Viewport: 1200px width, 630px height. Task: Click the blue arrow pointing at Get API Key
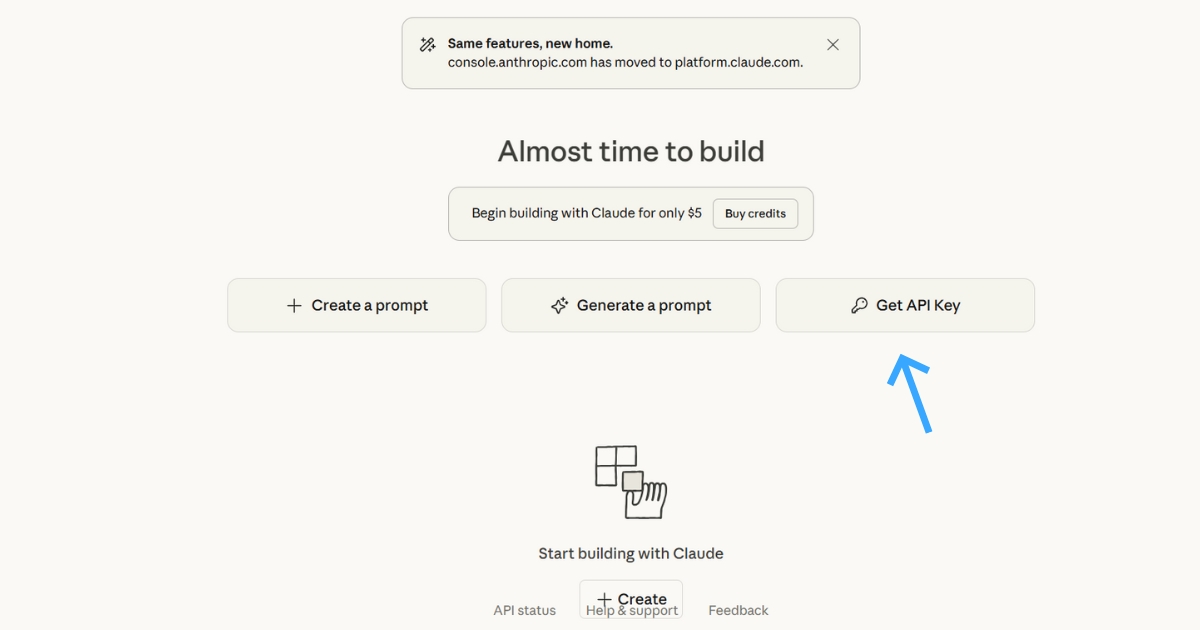910,390
